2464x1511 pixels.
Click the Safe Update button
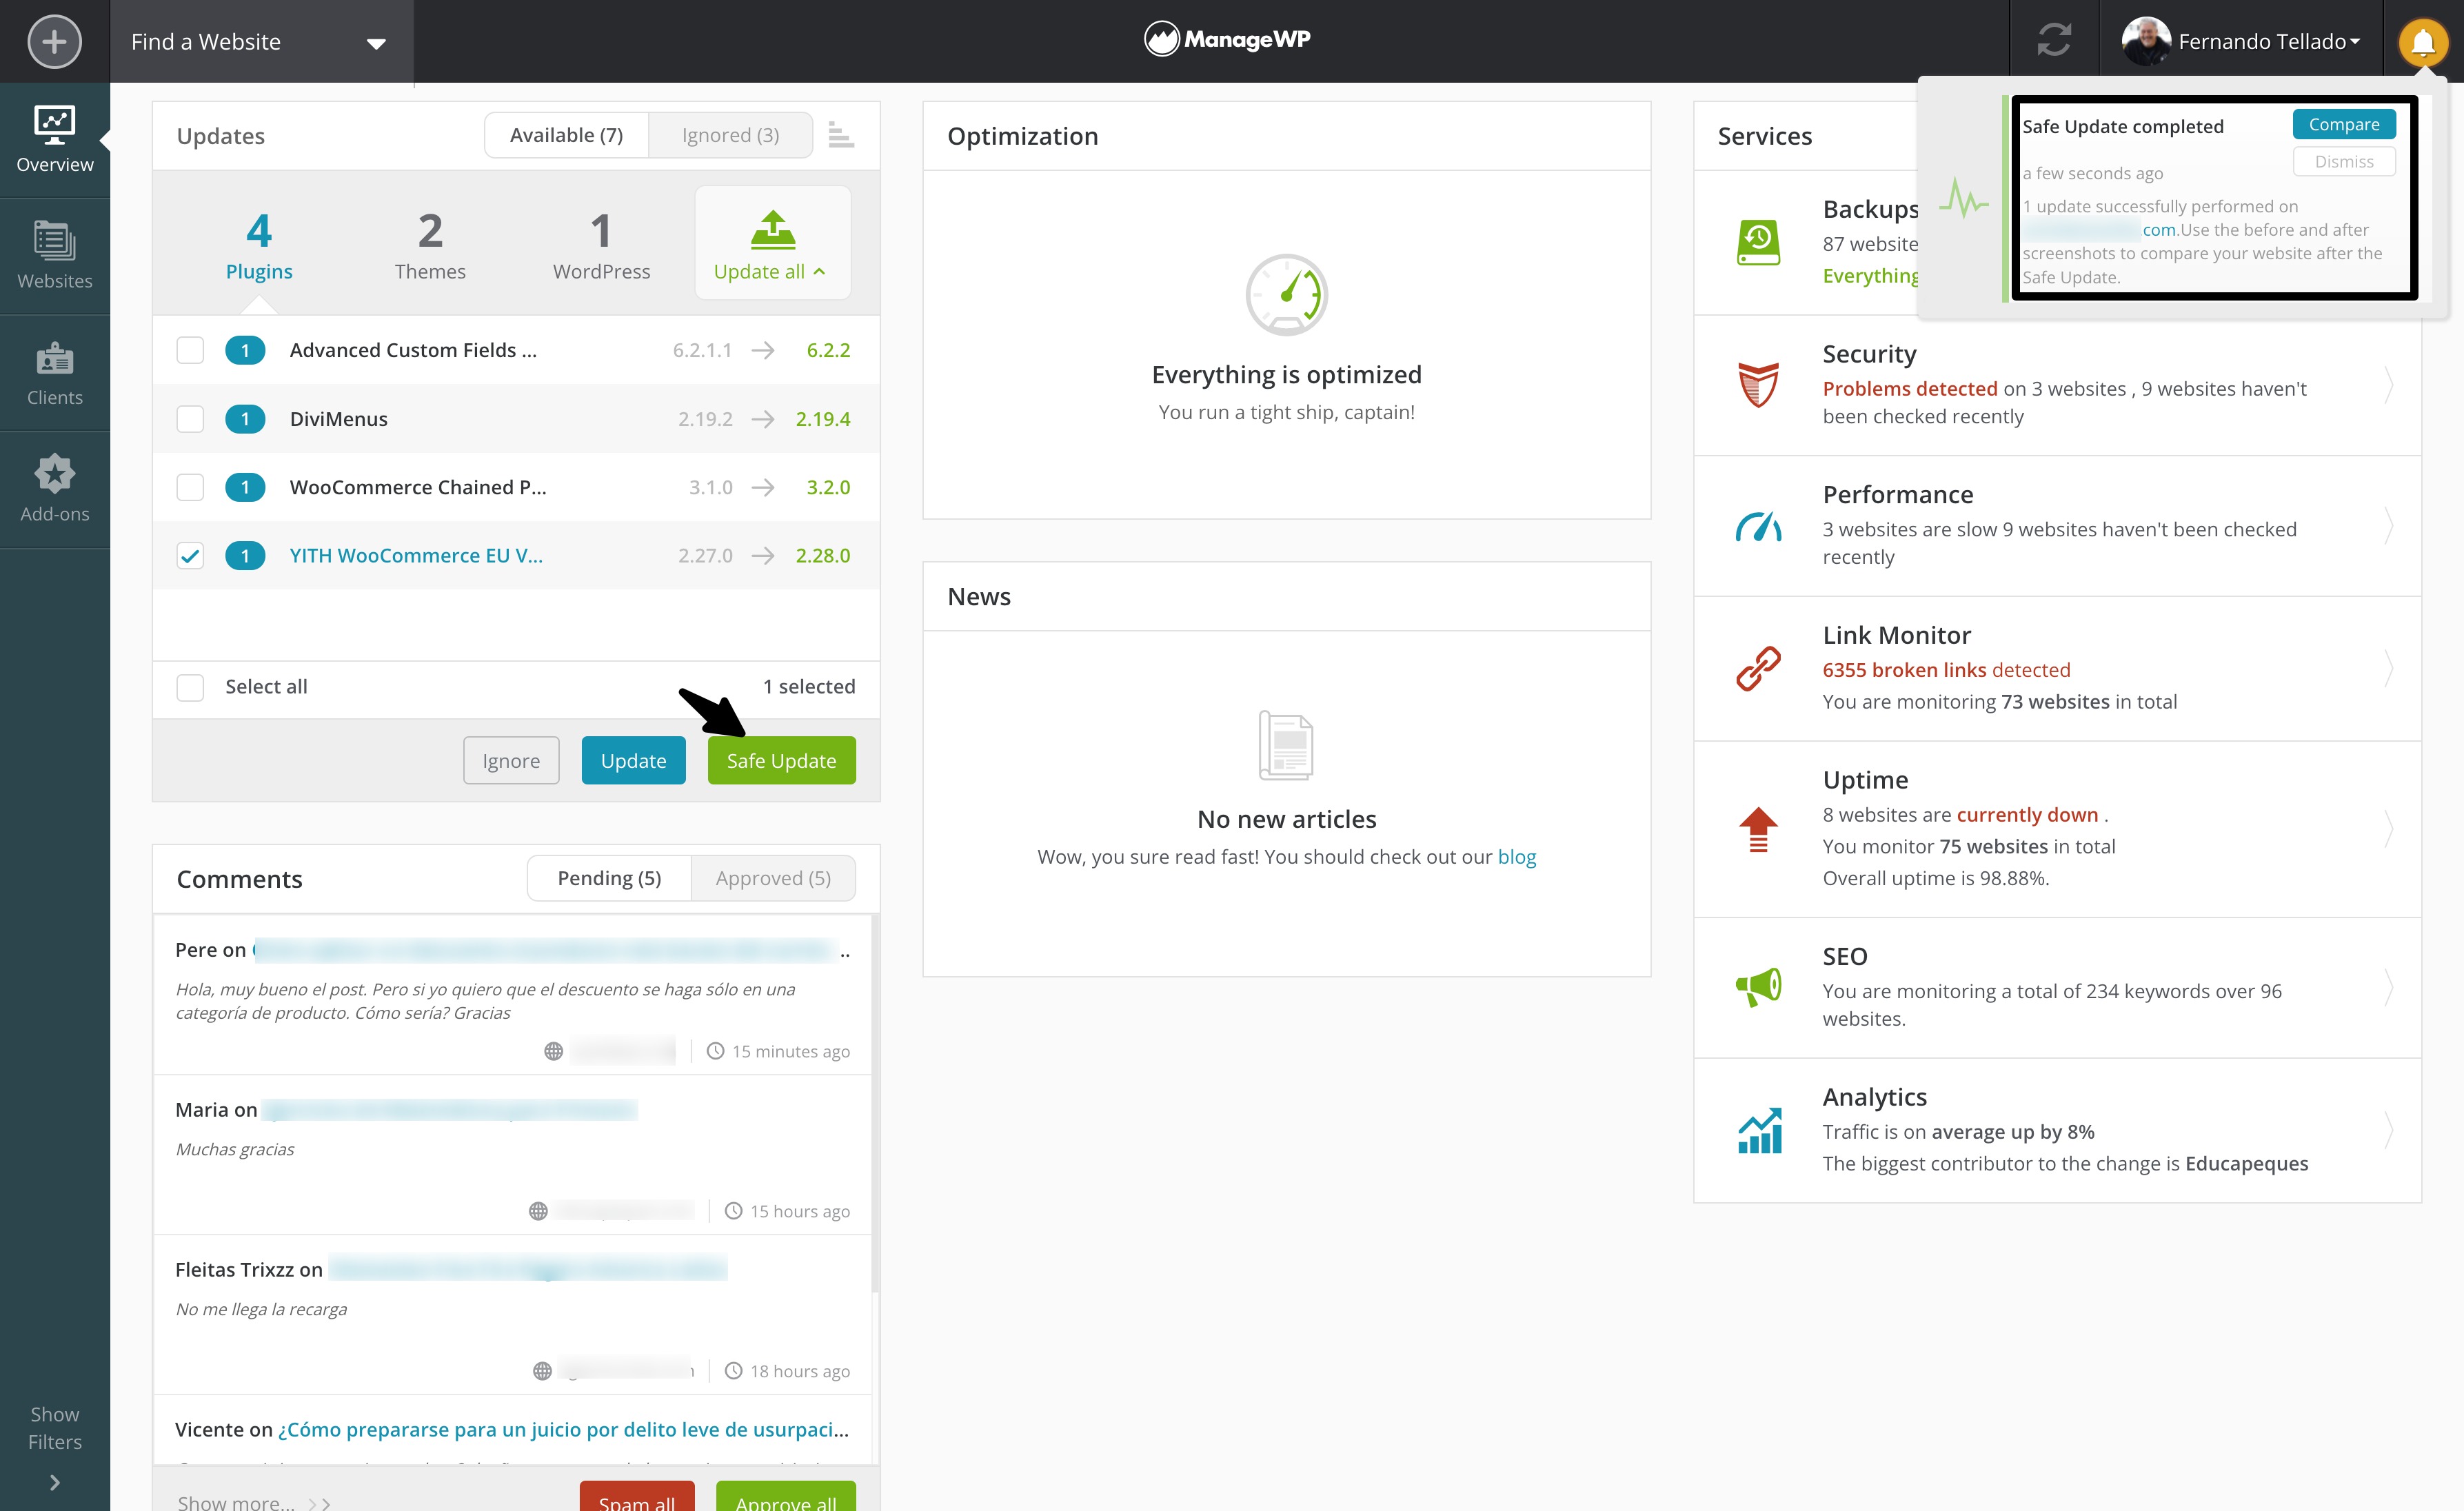coord(781,760)
